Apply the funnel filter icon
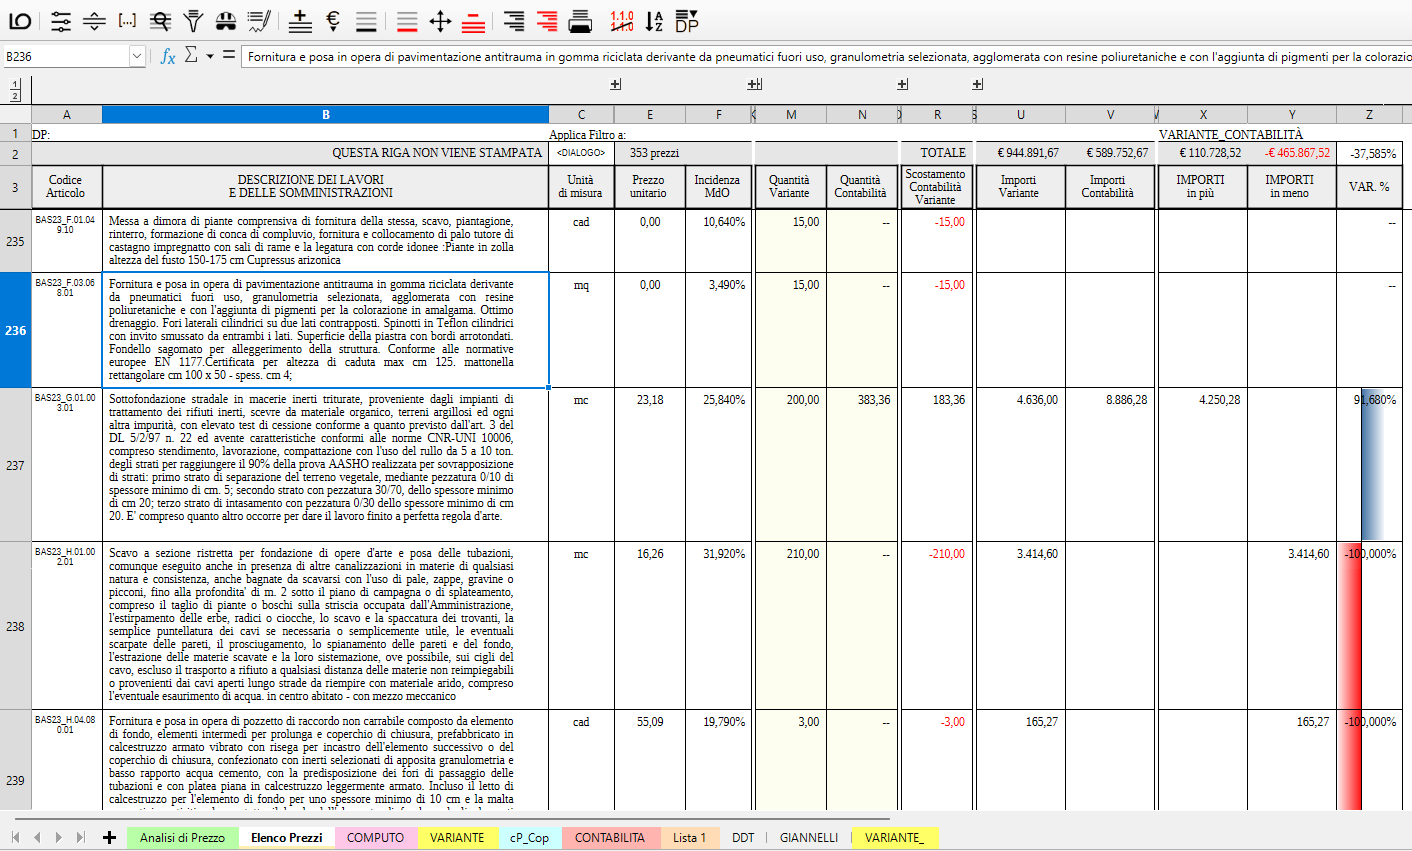This screenshot has width=1412, height=851. click(193, 20)
